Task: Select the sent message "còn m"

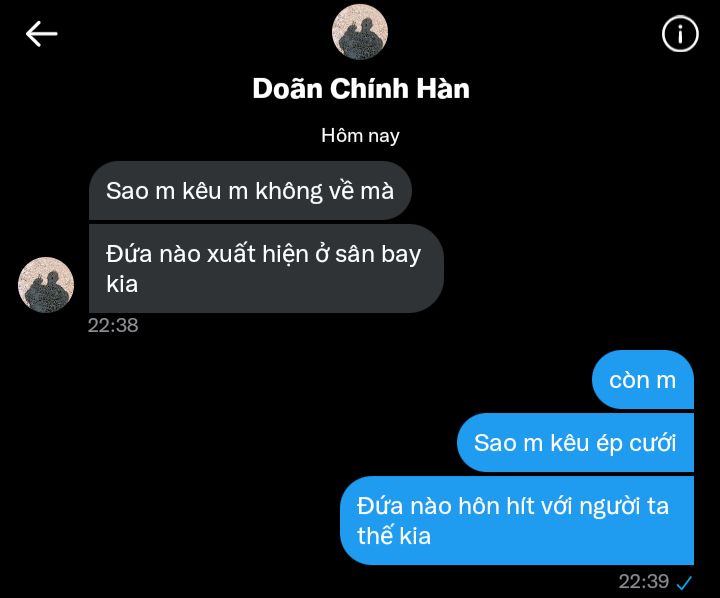Action: tap(643, 379)
